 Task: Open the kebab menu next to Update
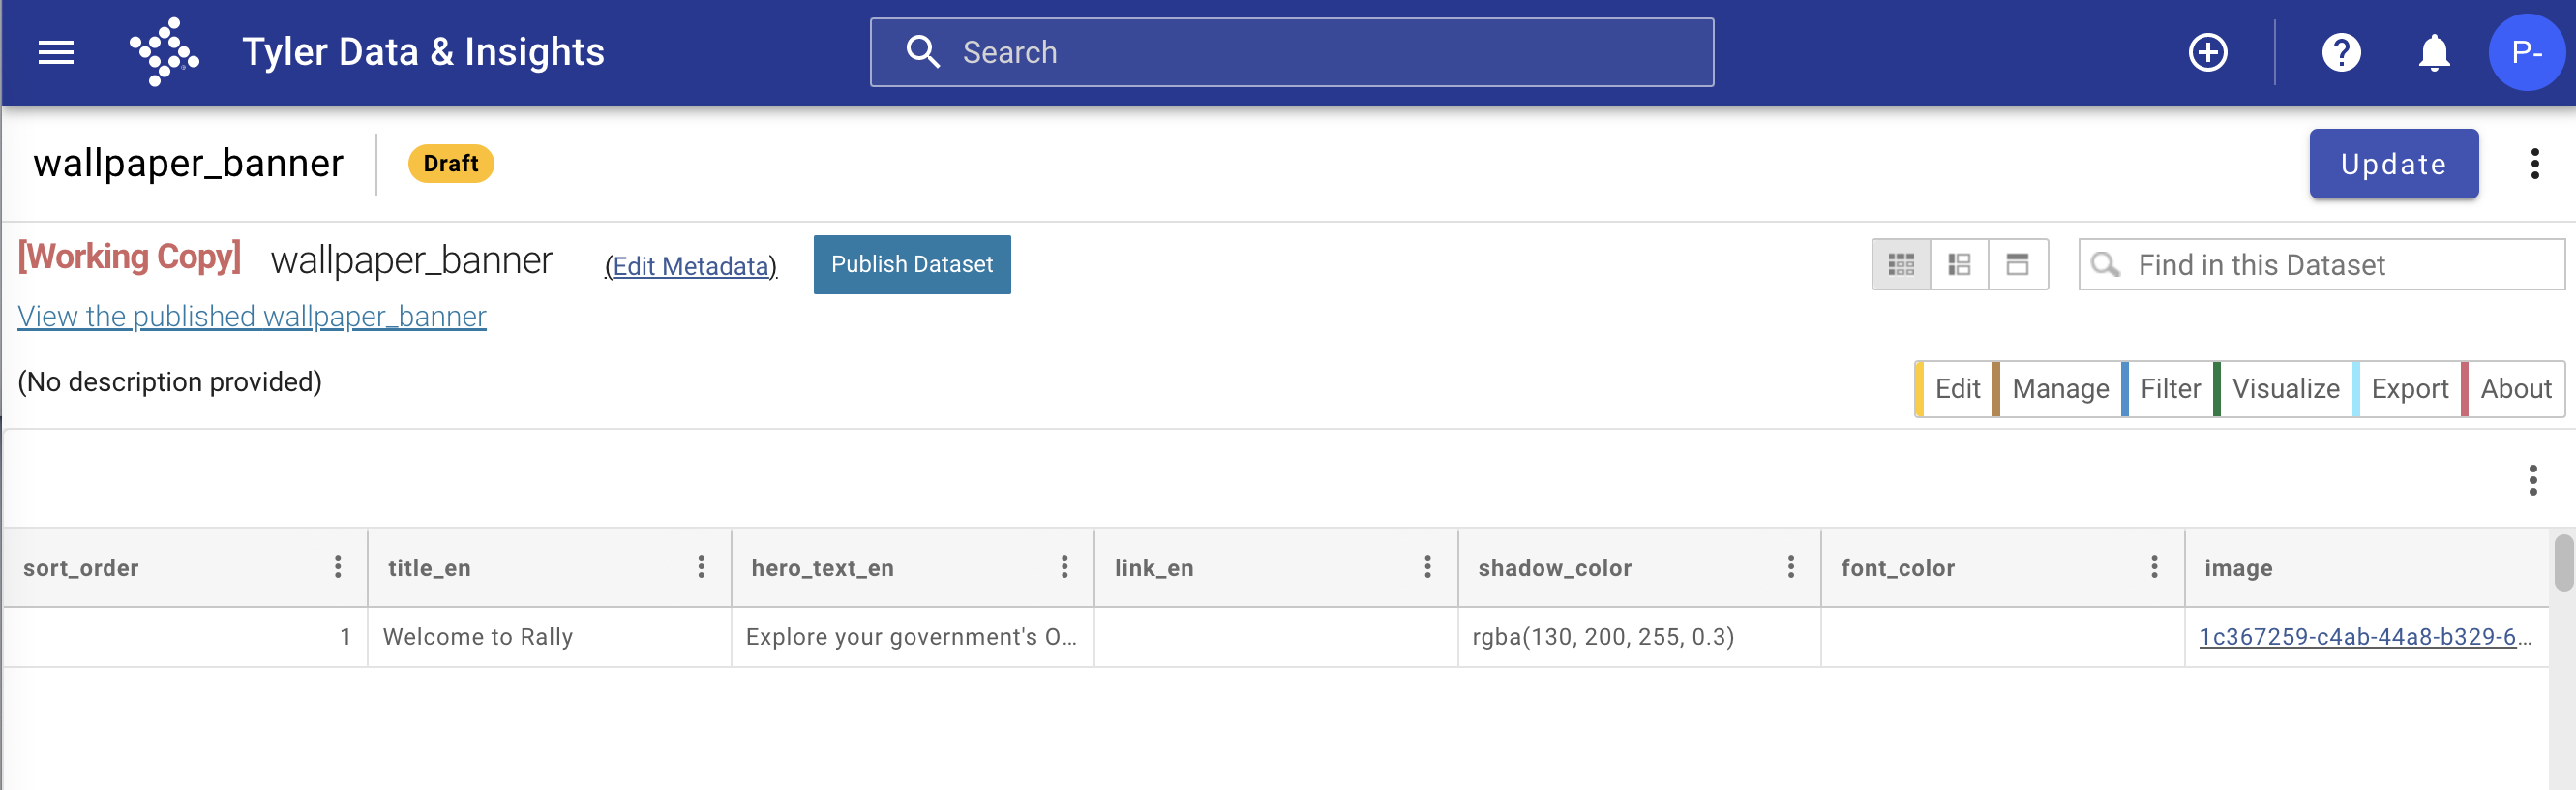tap(2534, 163)
